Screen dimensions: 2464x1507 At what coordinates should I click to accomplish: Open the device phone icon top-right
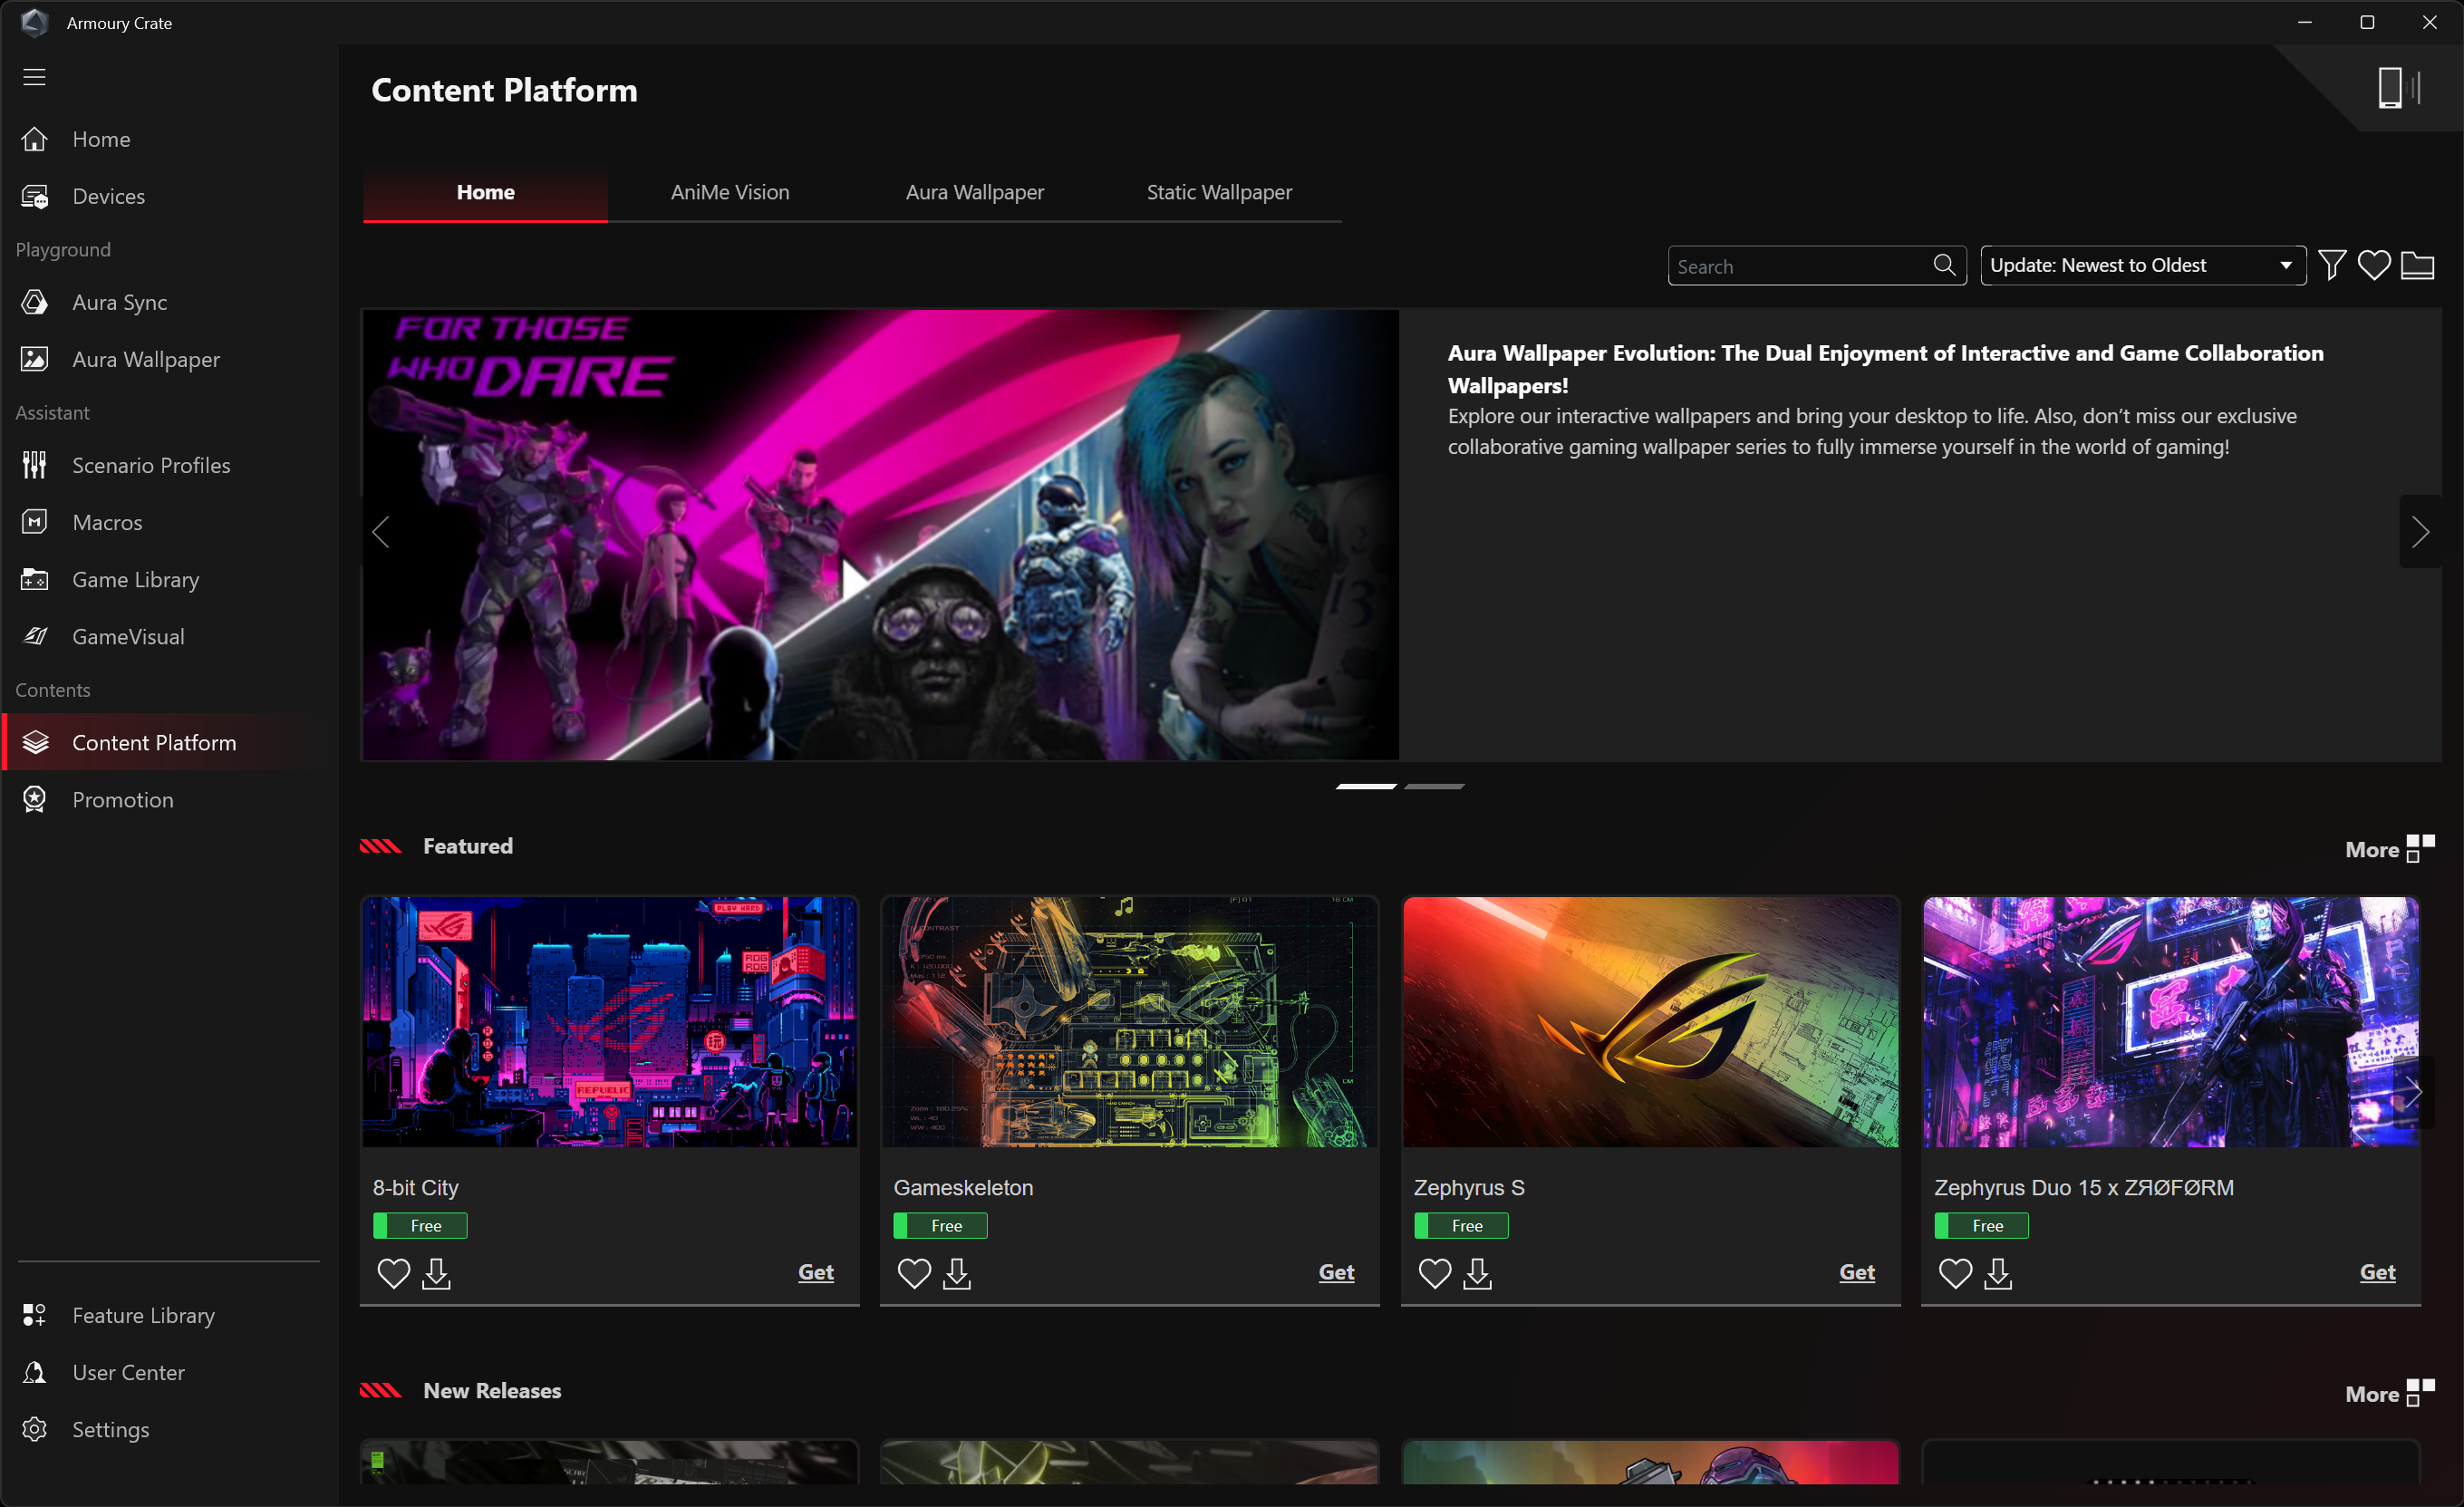pos(2389,88)
